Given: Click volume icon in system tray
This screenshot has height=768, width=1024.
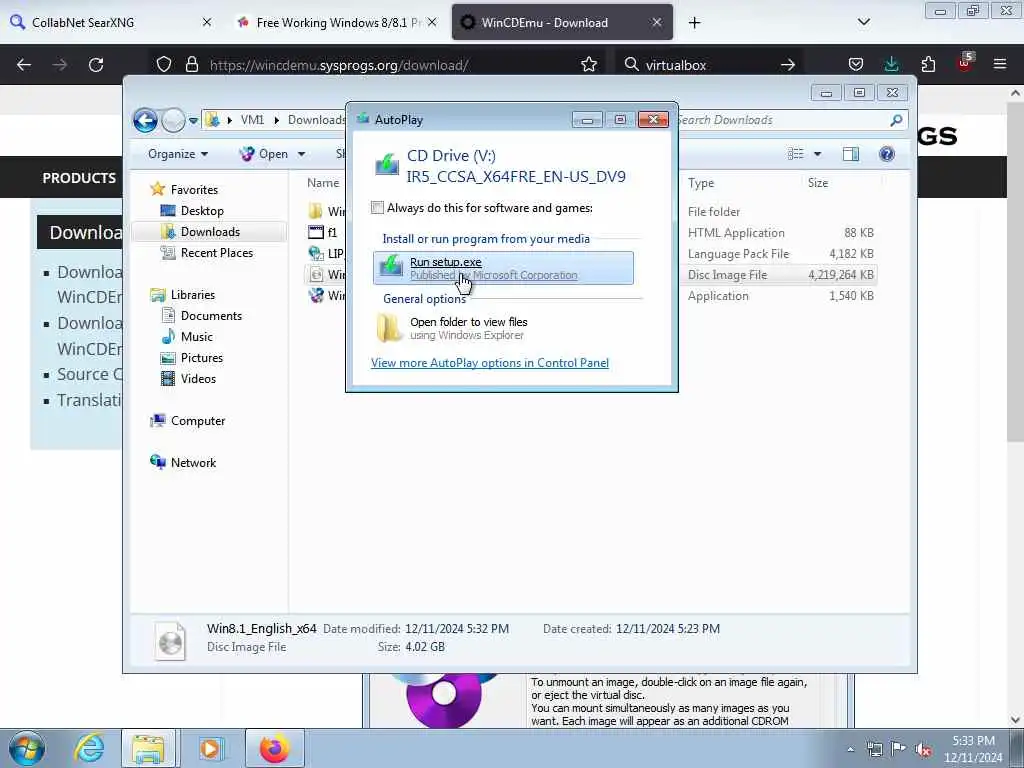Looking at the screenshot, I should [923, 750].
